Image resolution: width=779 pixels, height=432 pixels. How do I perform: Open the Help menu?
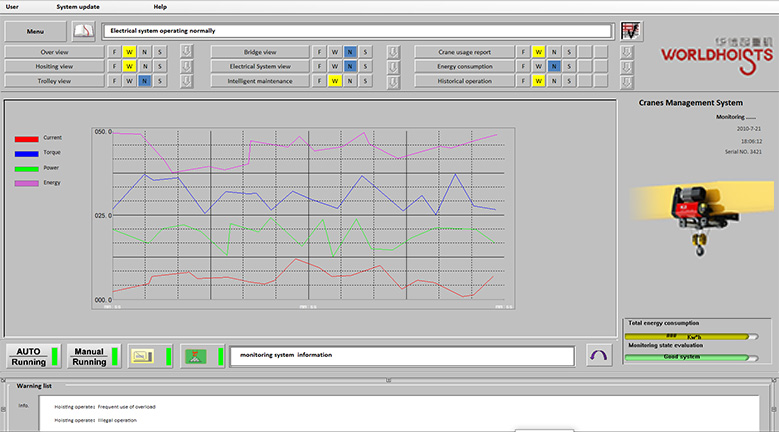click(x=160, y=6)
